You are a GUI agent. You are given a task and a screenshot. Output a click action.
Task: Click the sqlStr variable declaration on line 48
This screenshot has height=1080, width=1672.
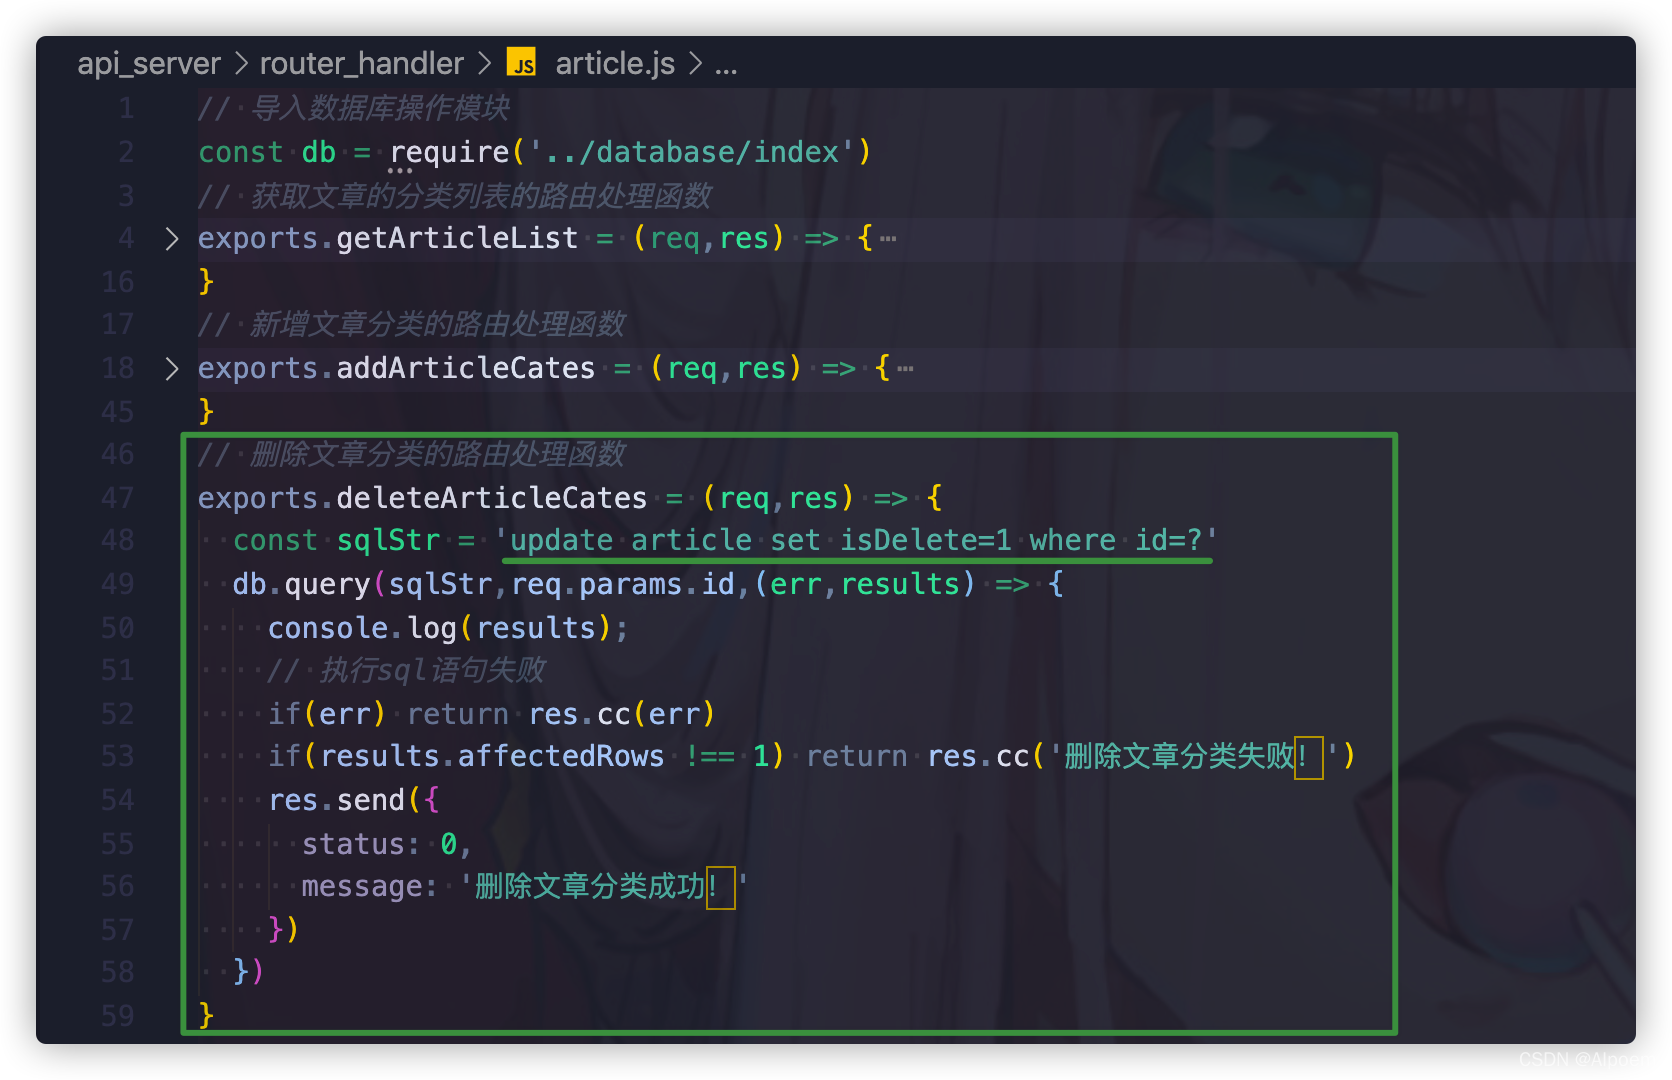[388, 541]
